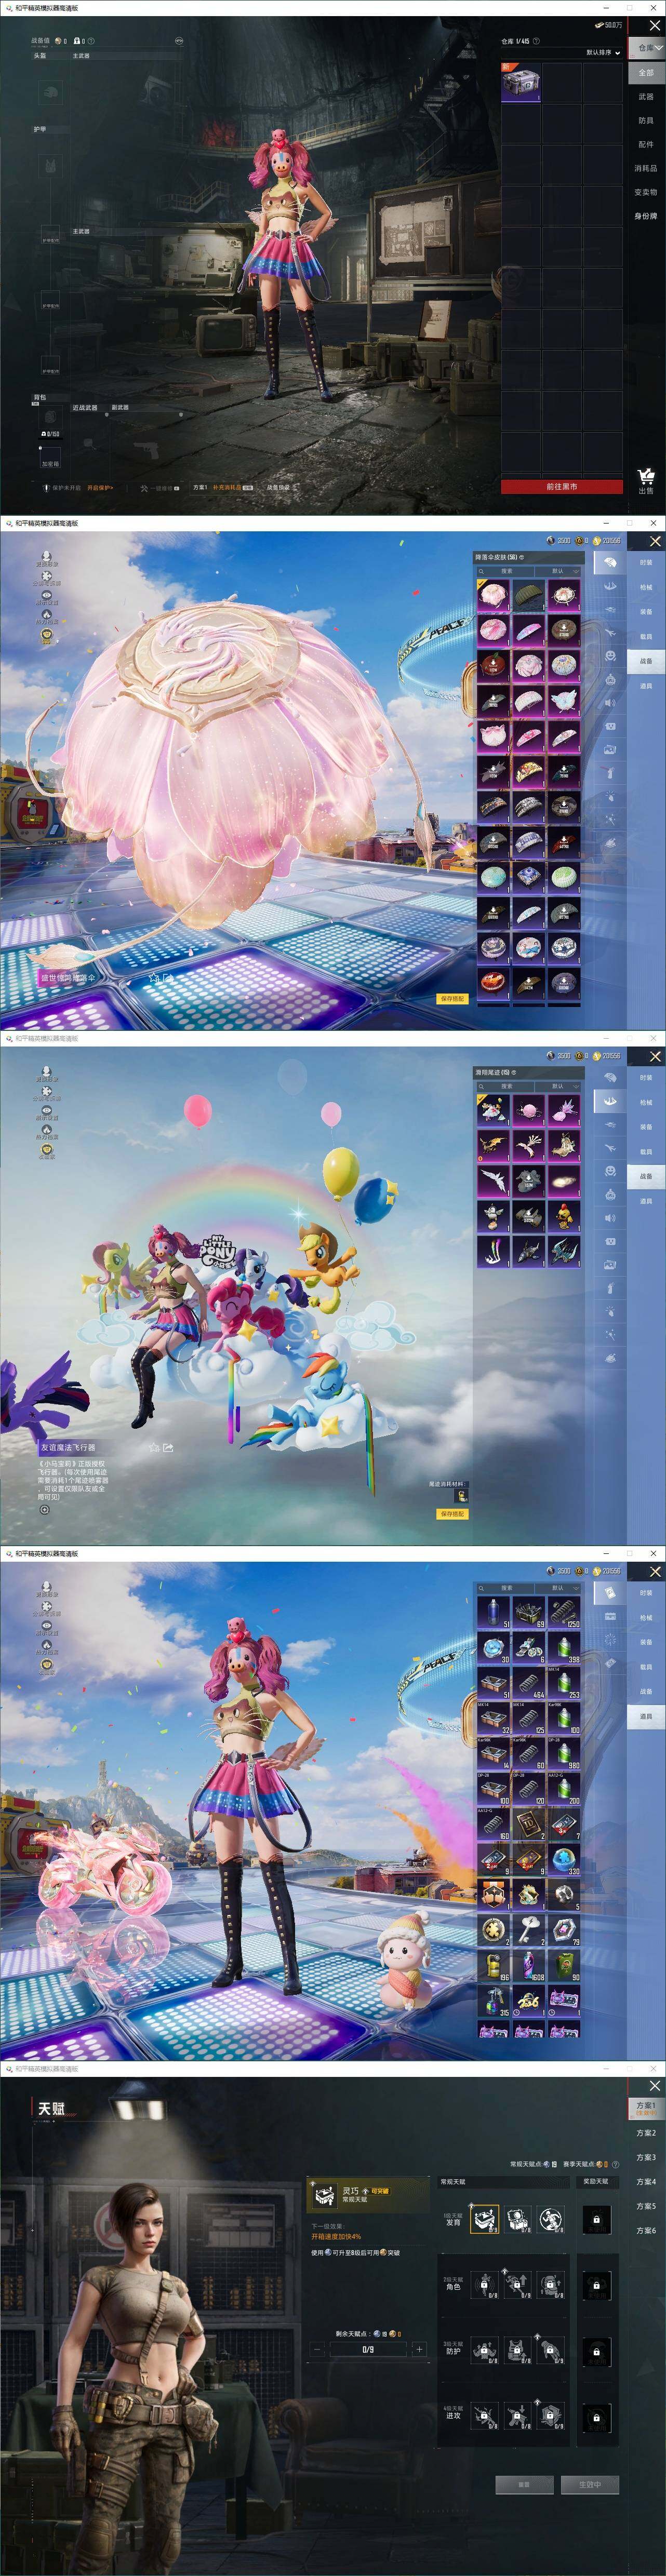Click 保存搭配 in parachute skin window
Screen dimensions: 666x2576
[x=452, y=999]
